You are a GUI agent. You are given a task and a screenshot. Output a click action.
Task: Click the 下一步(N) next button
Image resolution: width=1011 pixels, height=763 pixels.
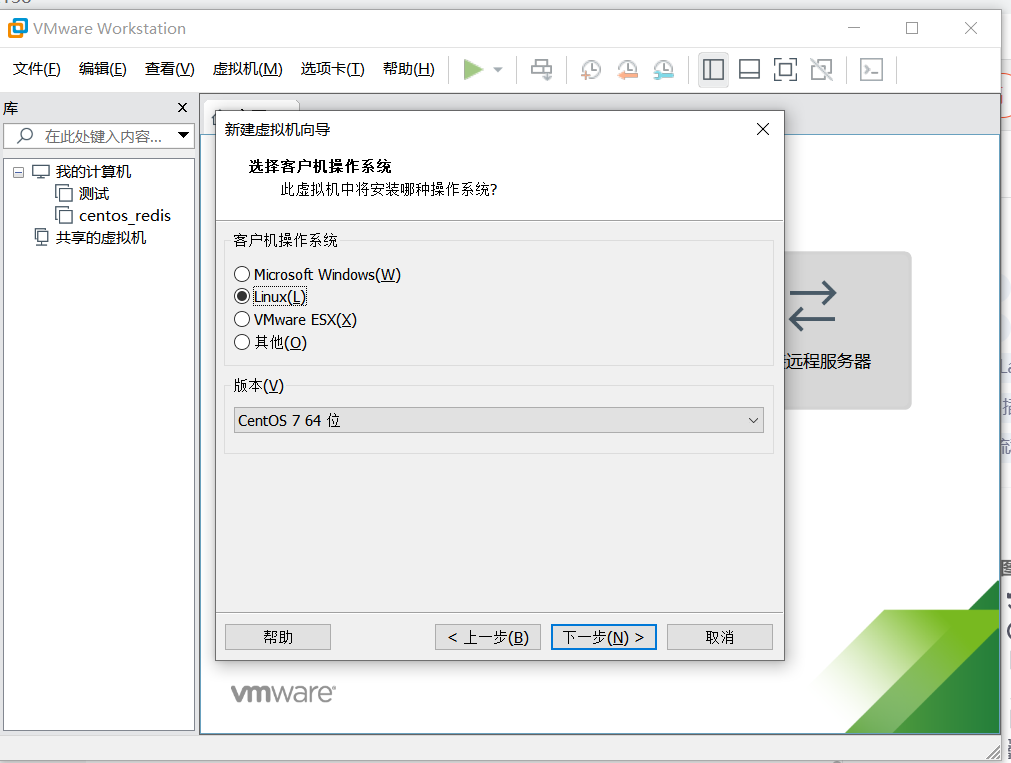click(x=604, y=637)
